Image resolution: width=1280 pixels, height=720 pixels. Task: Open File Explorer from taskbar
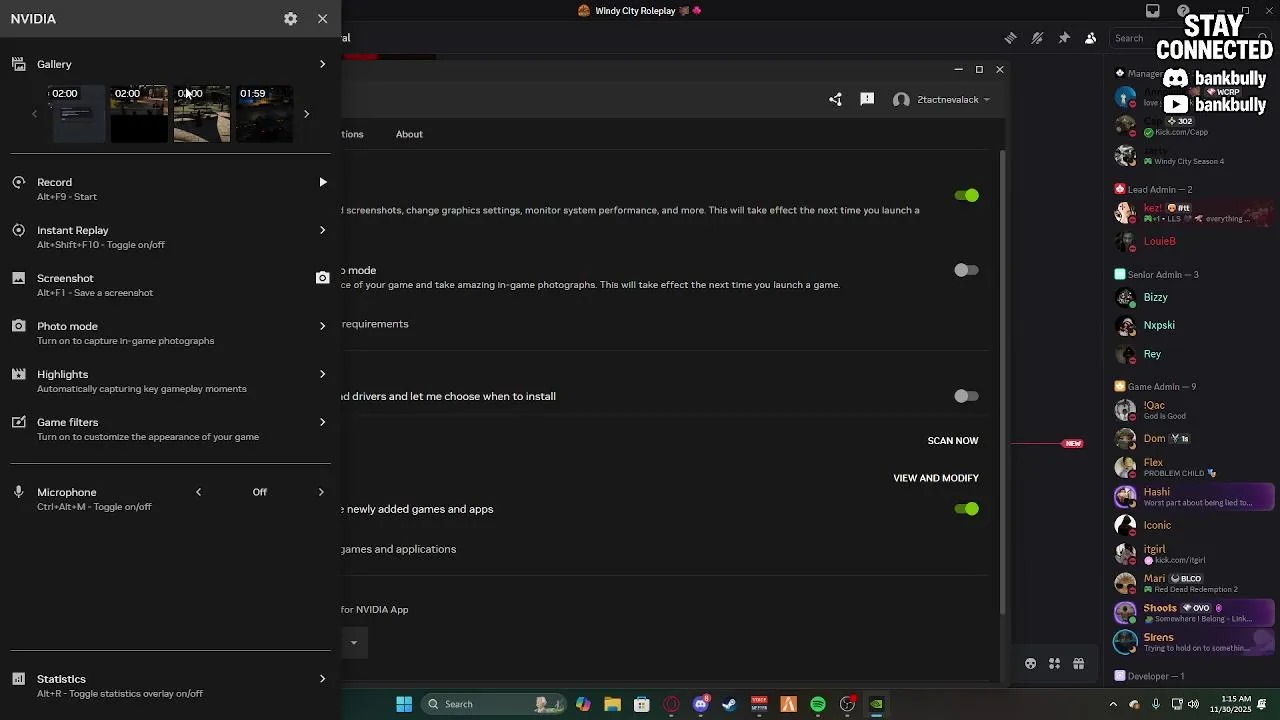tap(612, 704)
